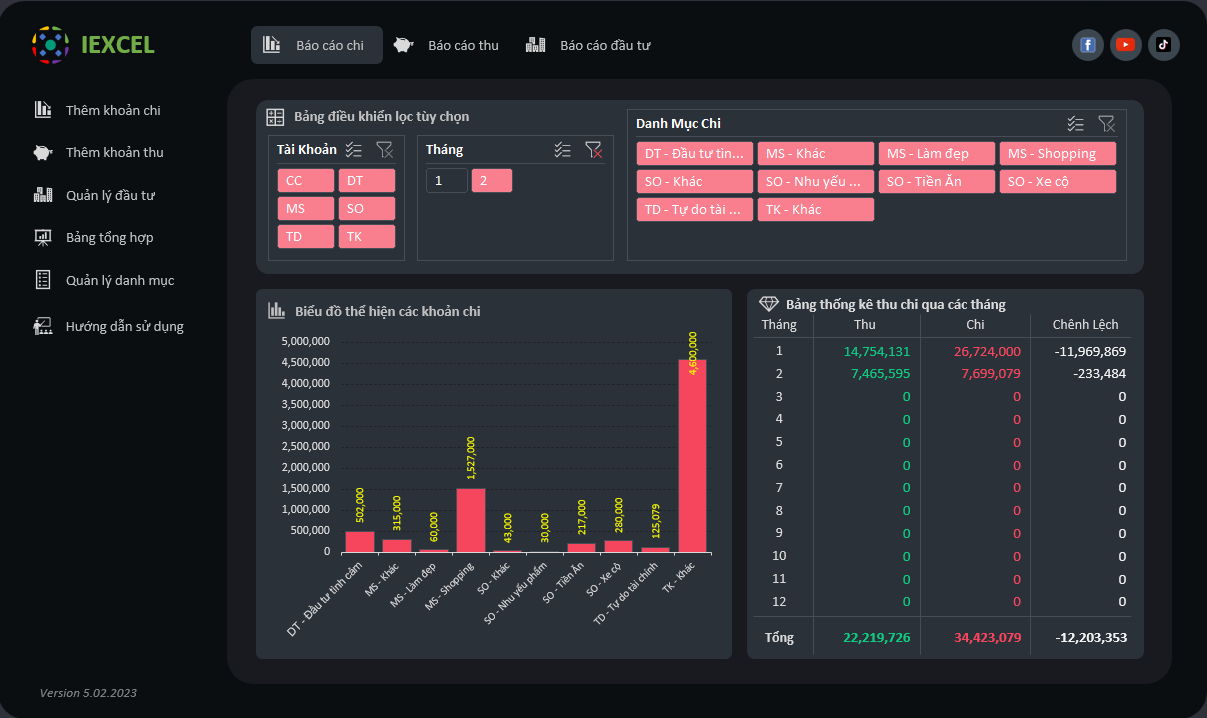
Task: Toggle the TD - Tự do tài category filter
Action: (x=695, y=210)
